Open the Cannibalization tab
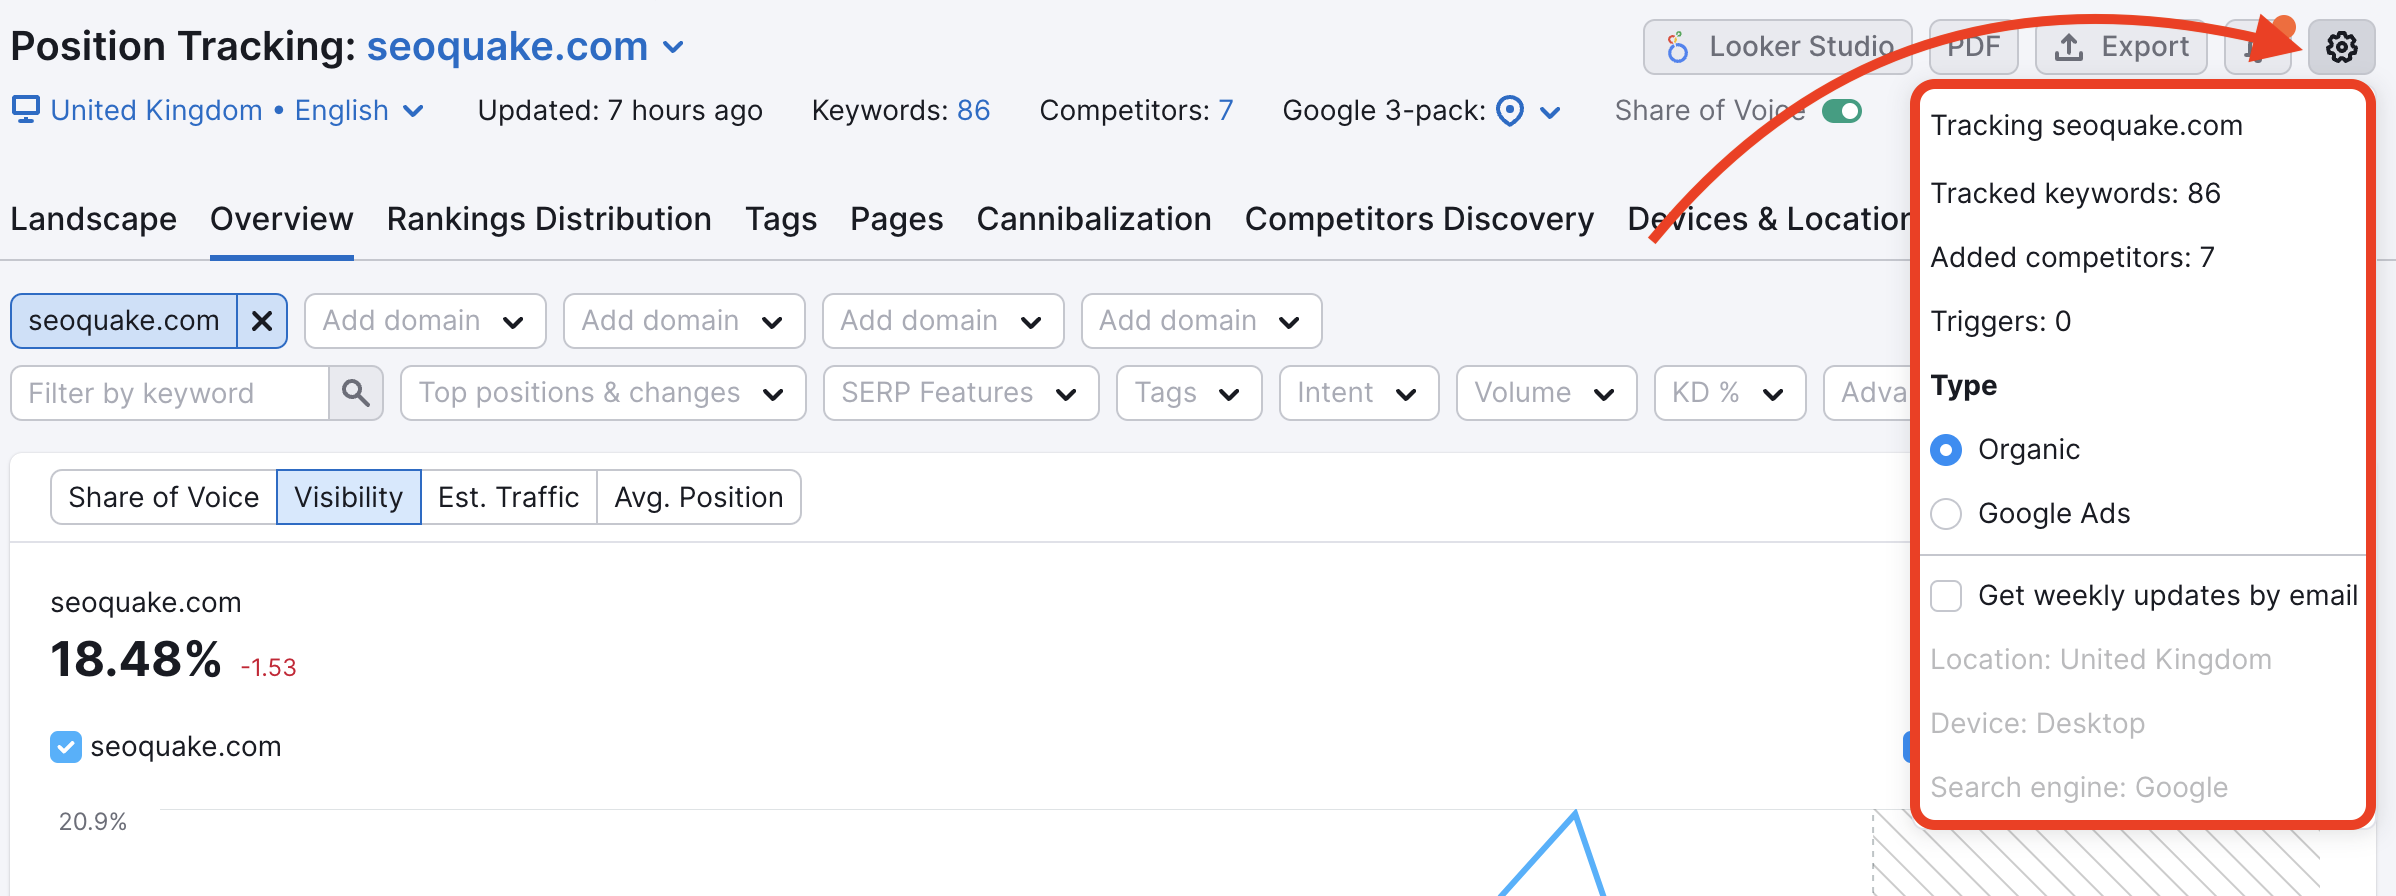 click(1093, 219)
